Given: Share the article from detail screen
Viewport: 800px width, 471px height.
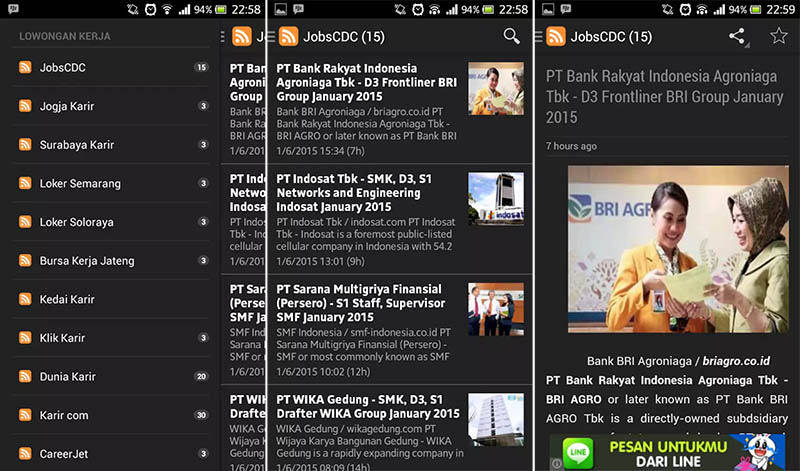Looking at the screenshot, I should pos(737,36).
